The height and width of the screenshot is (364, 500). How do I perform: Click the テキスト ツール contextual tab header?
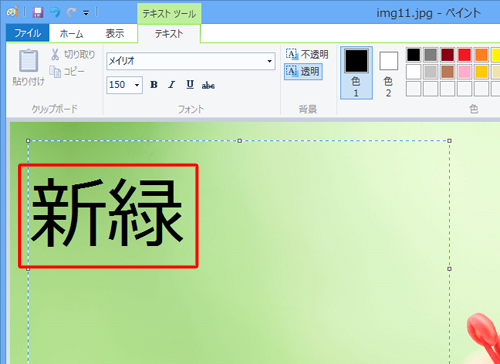169,14
